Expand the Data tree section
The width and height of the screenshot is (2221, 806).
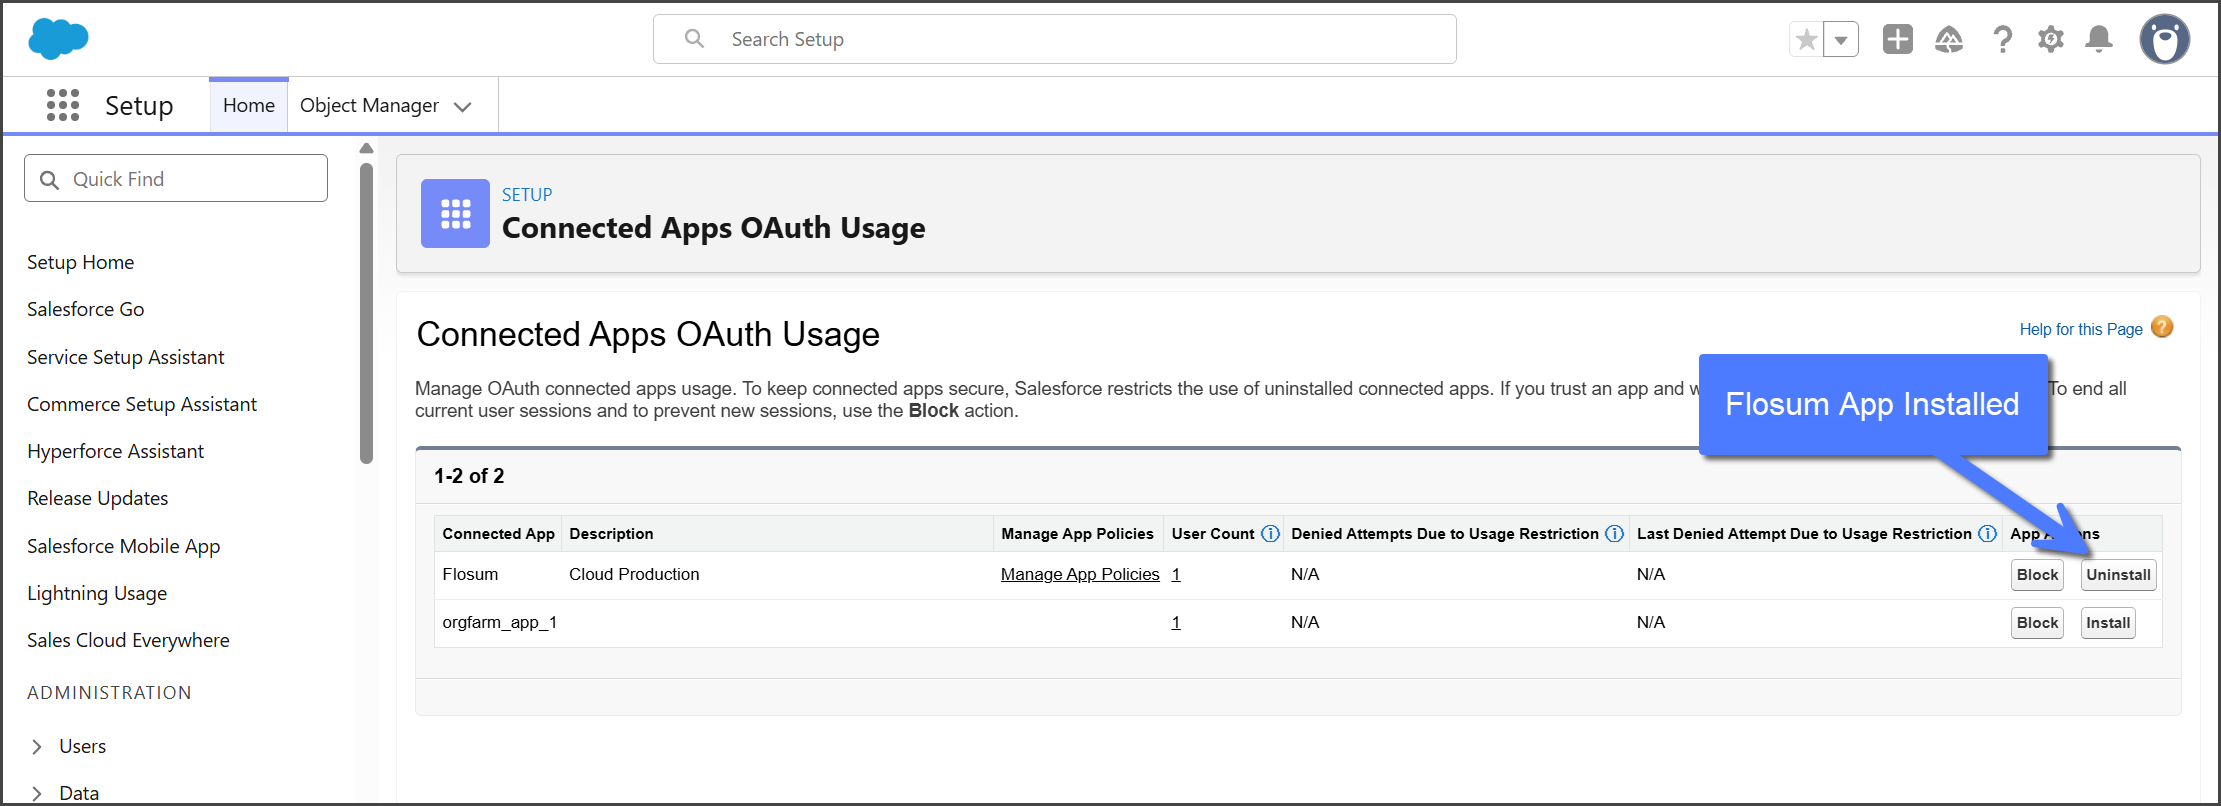(x=37, y=793)
